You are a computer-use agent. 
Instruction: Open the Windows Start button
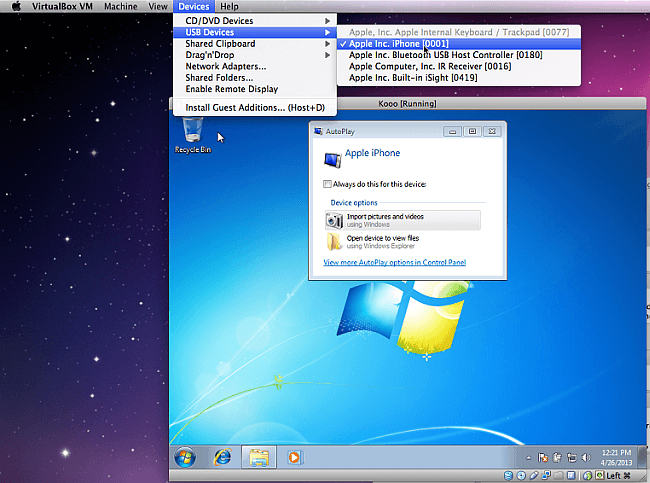coord(185,458)
